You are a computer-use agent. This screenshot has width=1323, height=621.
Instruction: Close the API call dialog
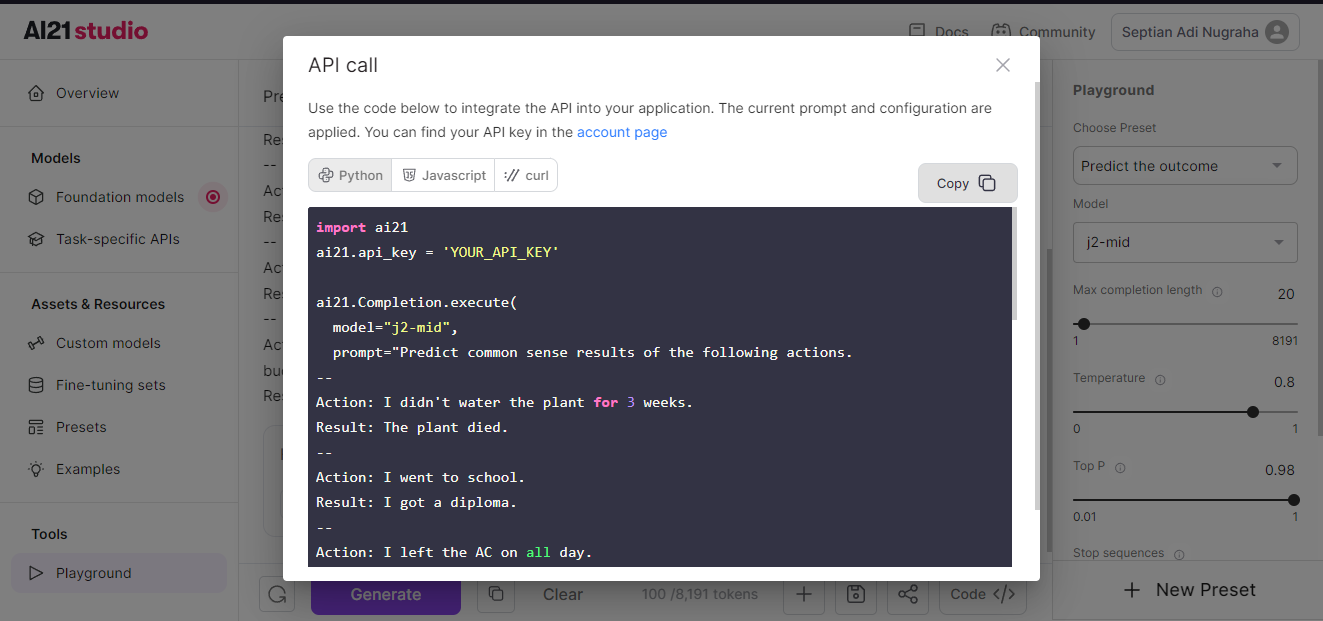click(1003, 65)
